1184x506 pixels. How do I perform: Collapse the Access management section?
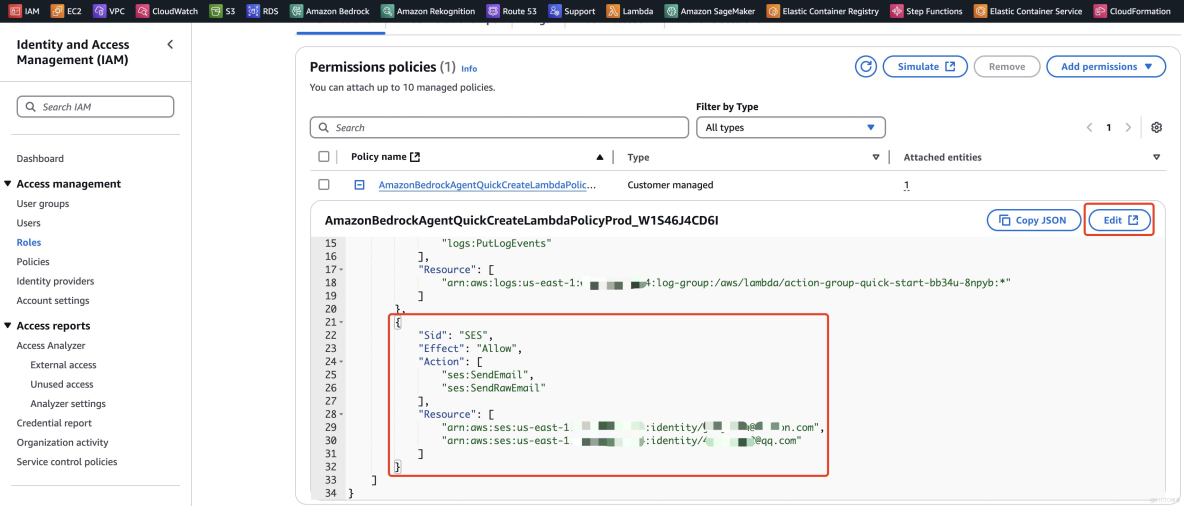(8, 184)
